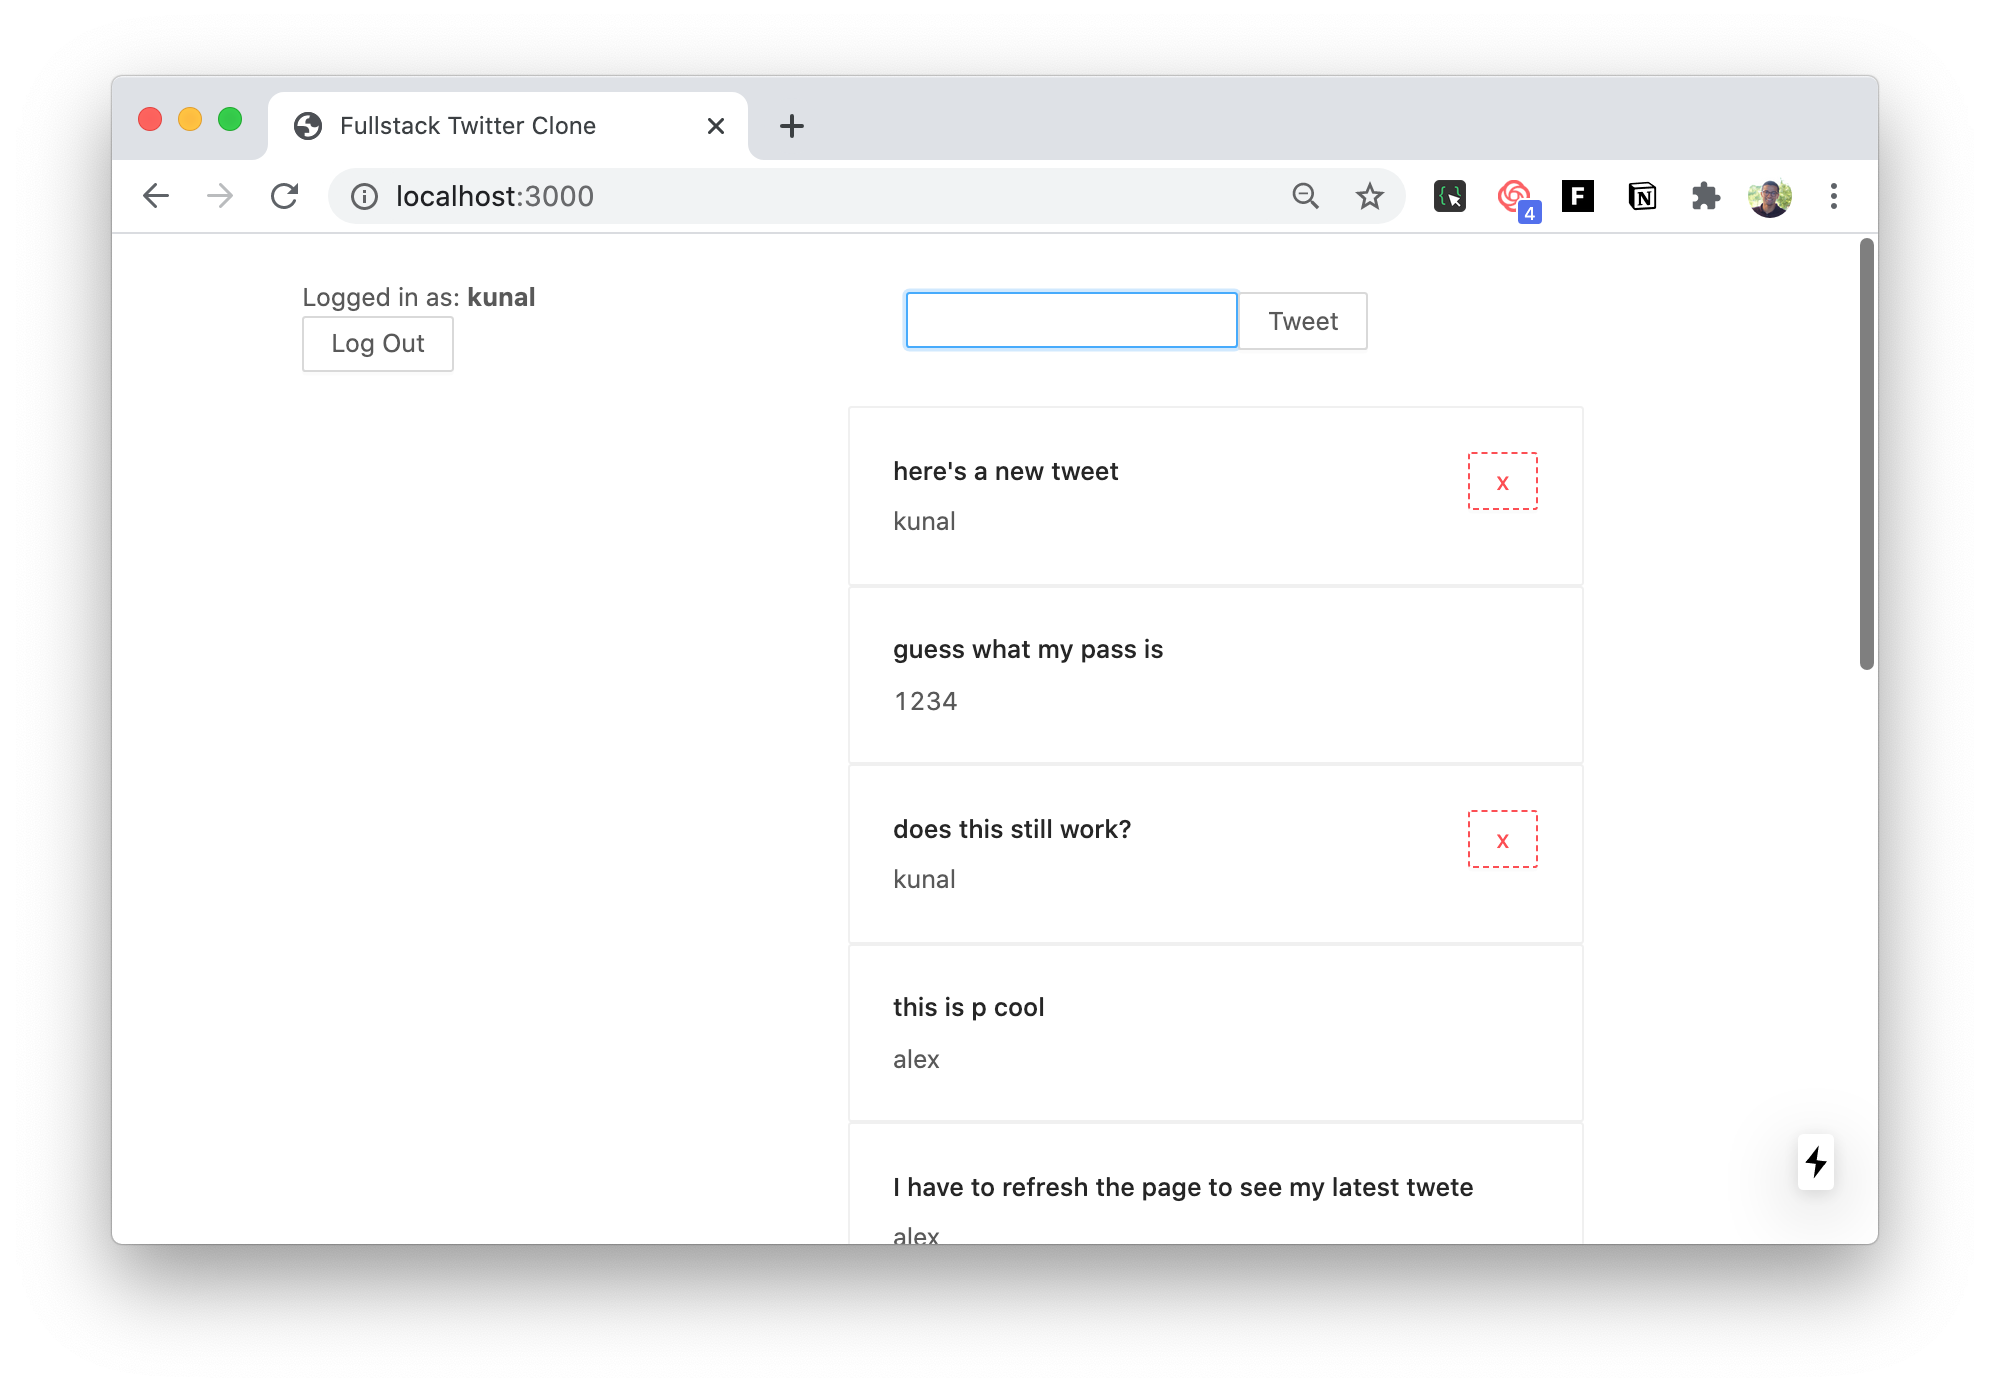
Task: Open the site information icon
Action: tap(365, 196)
